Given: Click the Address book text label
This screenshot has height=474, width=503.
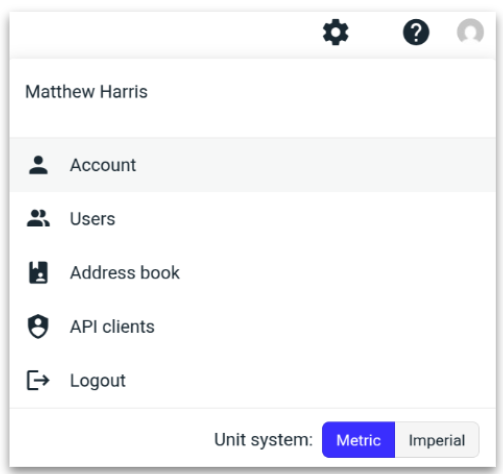Looking at the screenshot, I should click(125, 273).
